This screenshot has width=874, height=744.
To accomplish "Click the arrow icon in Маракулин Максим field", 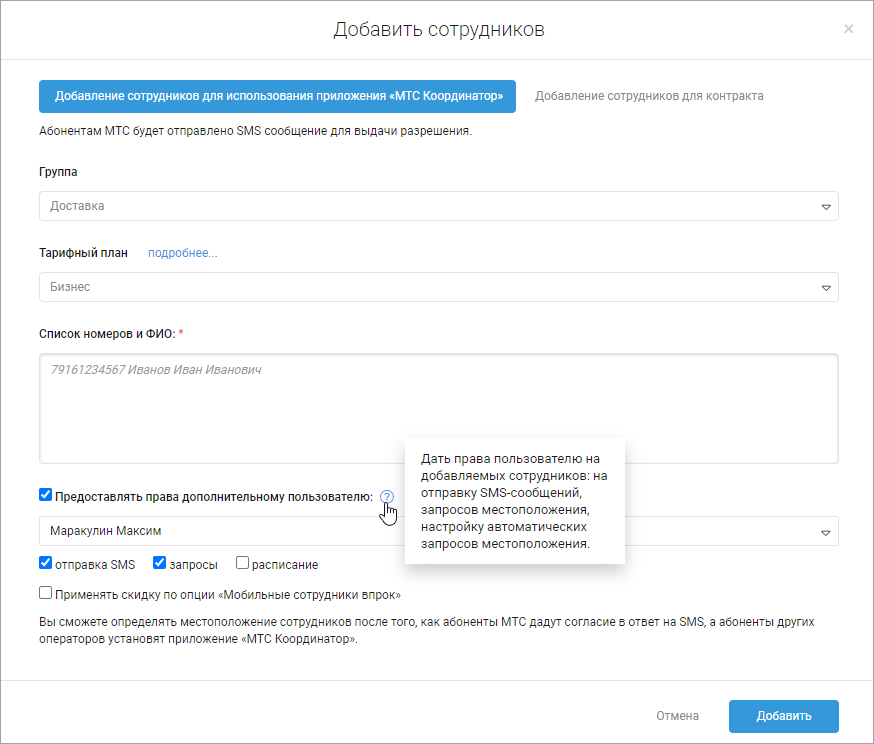I will click(826, 532).
